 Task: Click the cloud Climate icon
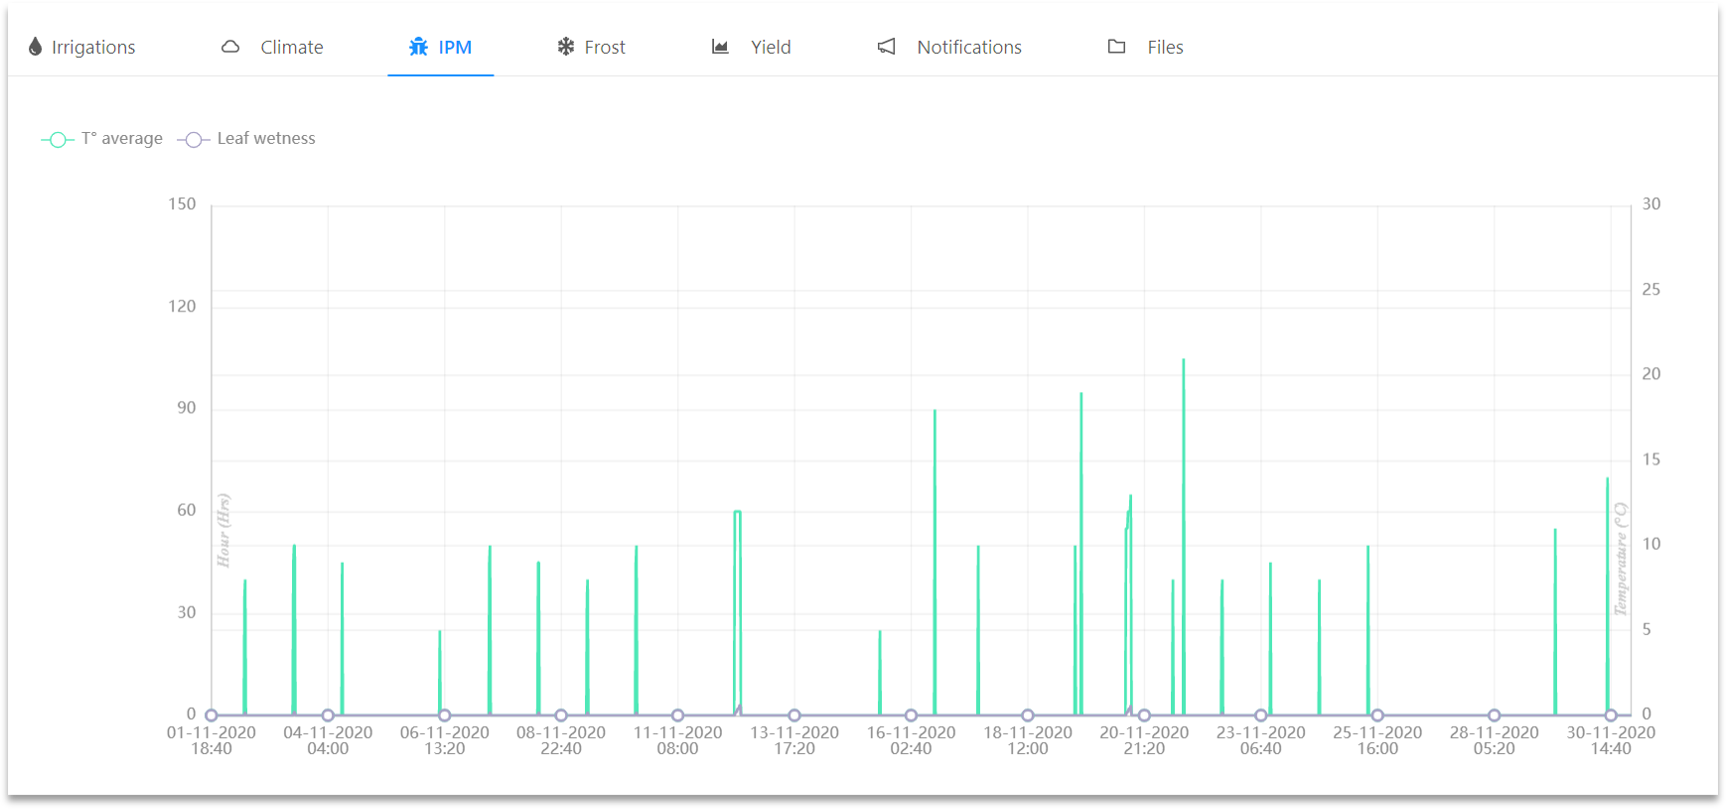230,47
